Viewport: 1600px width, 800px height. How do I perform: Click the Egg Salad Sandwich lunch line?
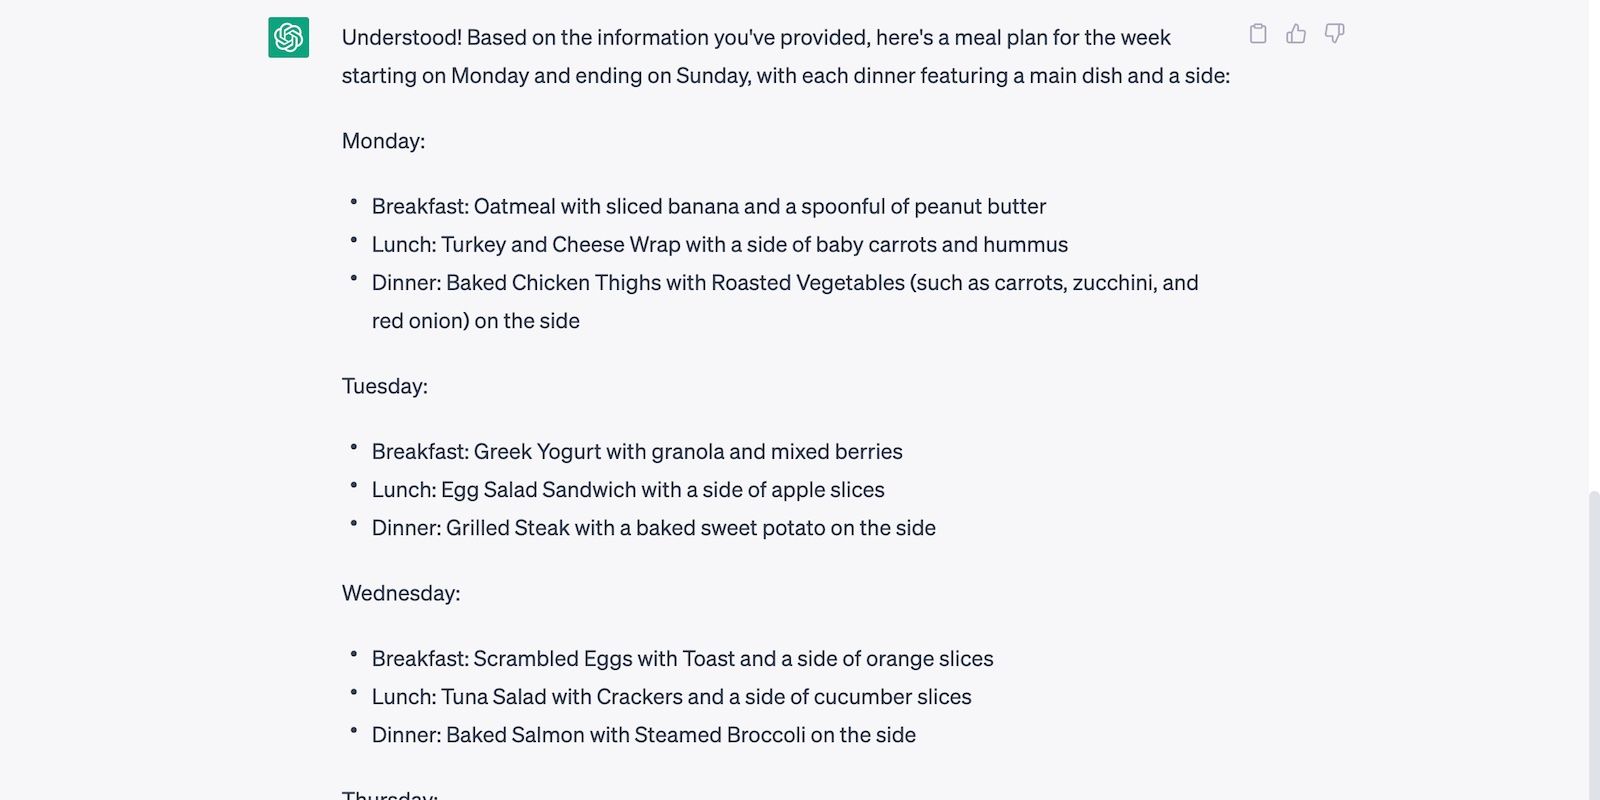point(627,490)
